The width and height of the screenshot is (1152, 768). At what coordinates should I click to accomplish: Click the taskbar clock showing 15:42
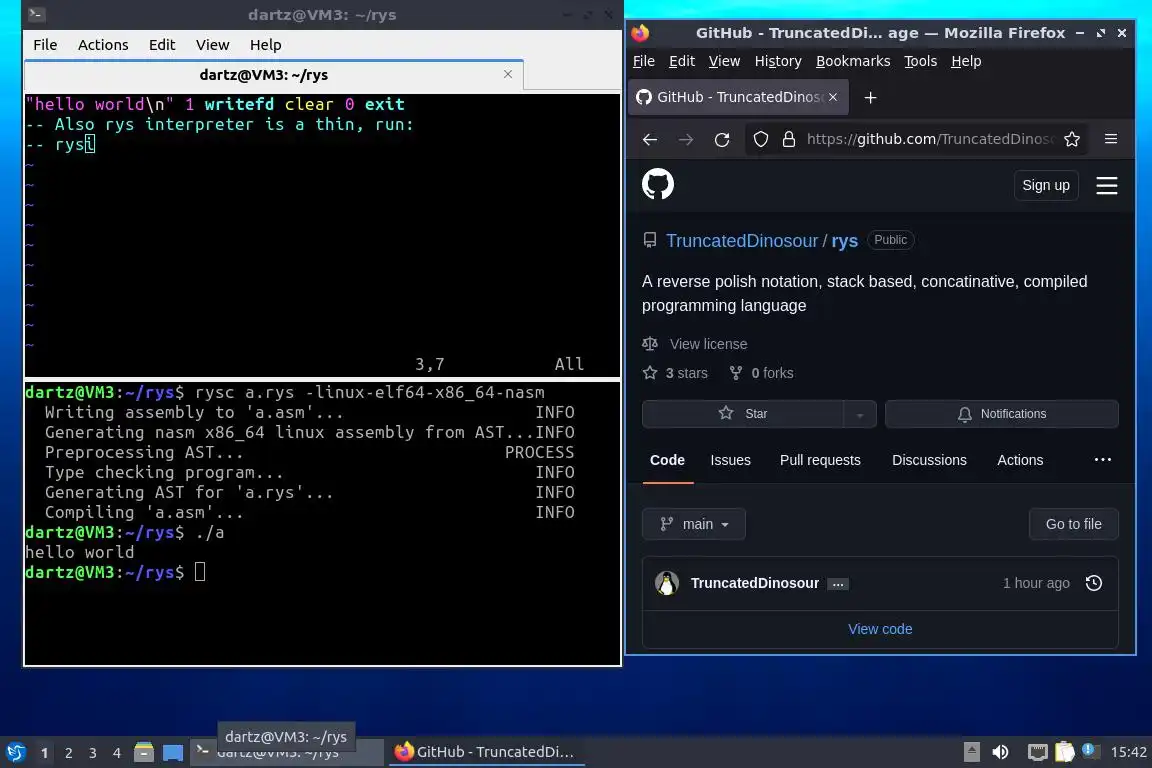tap(1128, 752)
